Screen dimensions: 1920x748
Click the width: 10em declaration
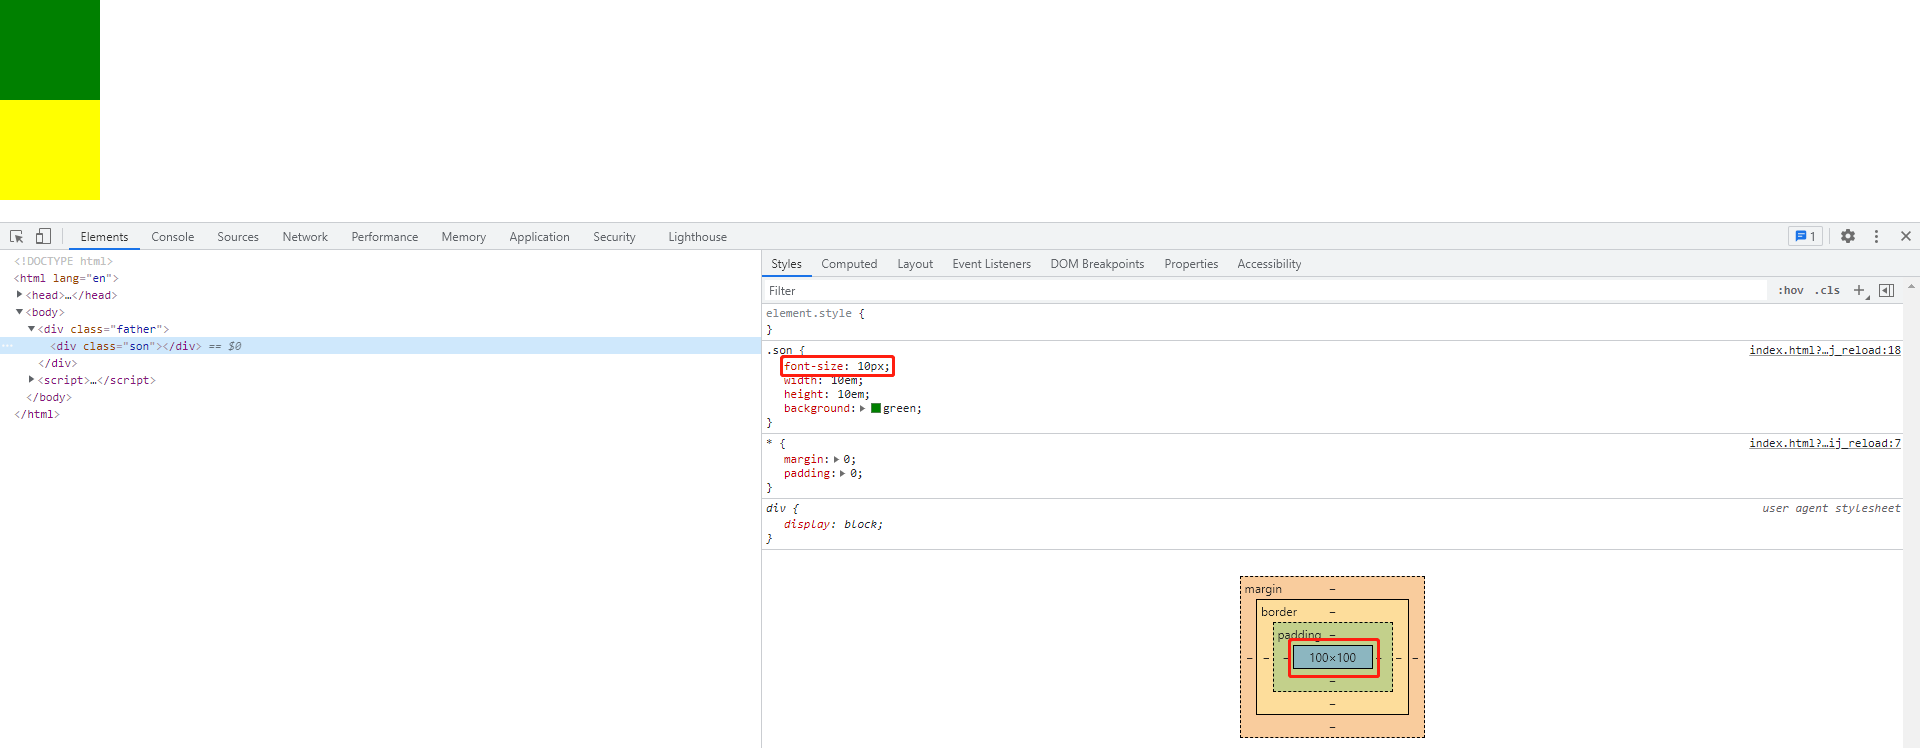click(823, 380)
